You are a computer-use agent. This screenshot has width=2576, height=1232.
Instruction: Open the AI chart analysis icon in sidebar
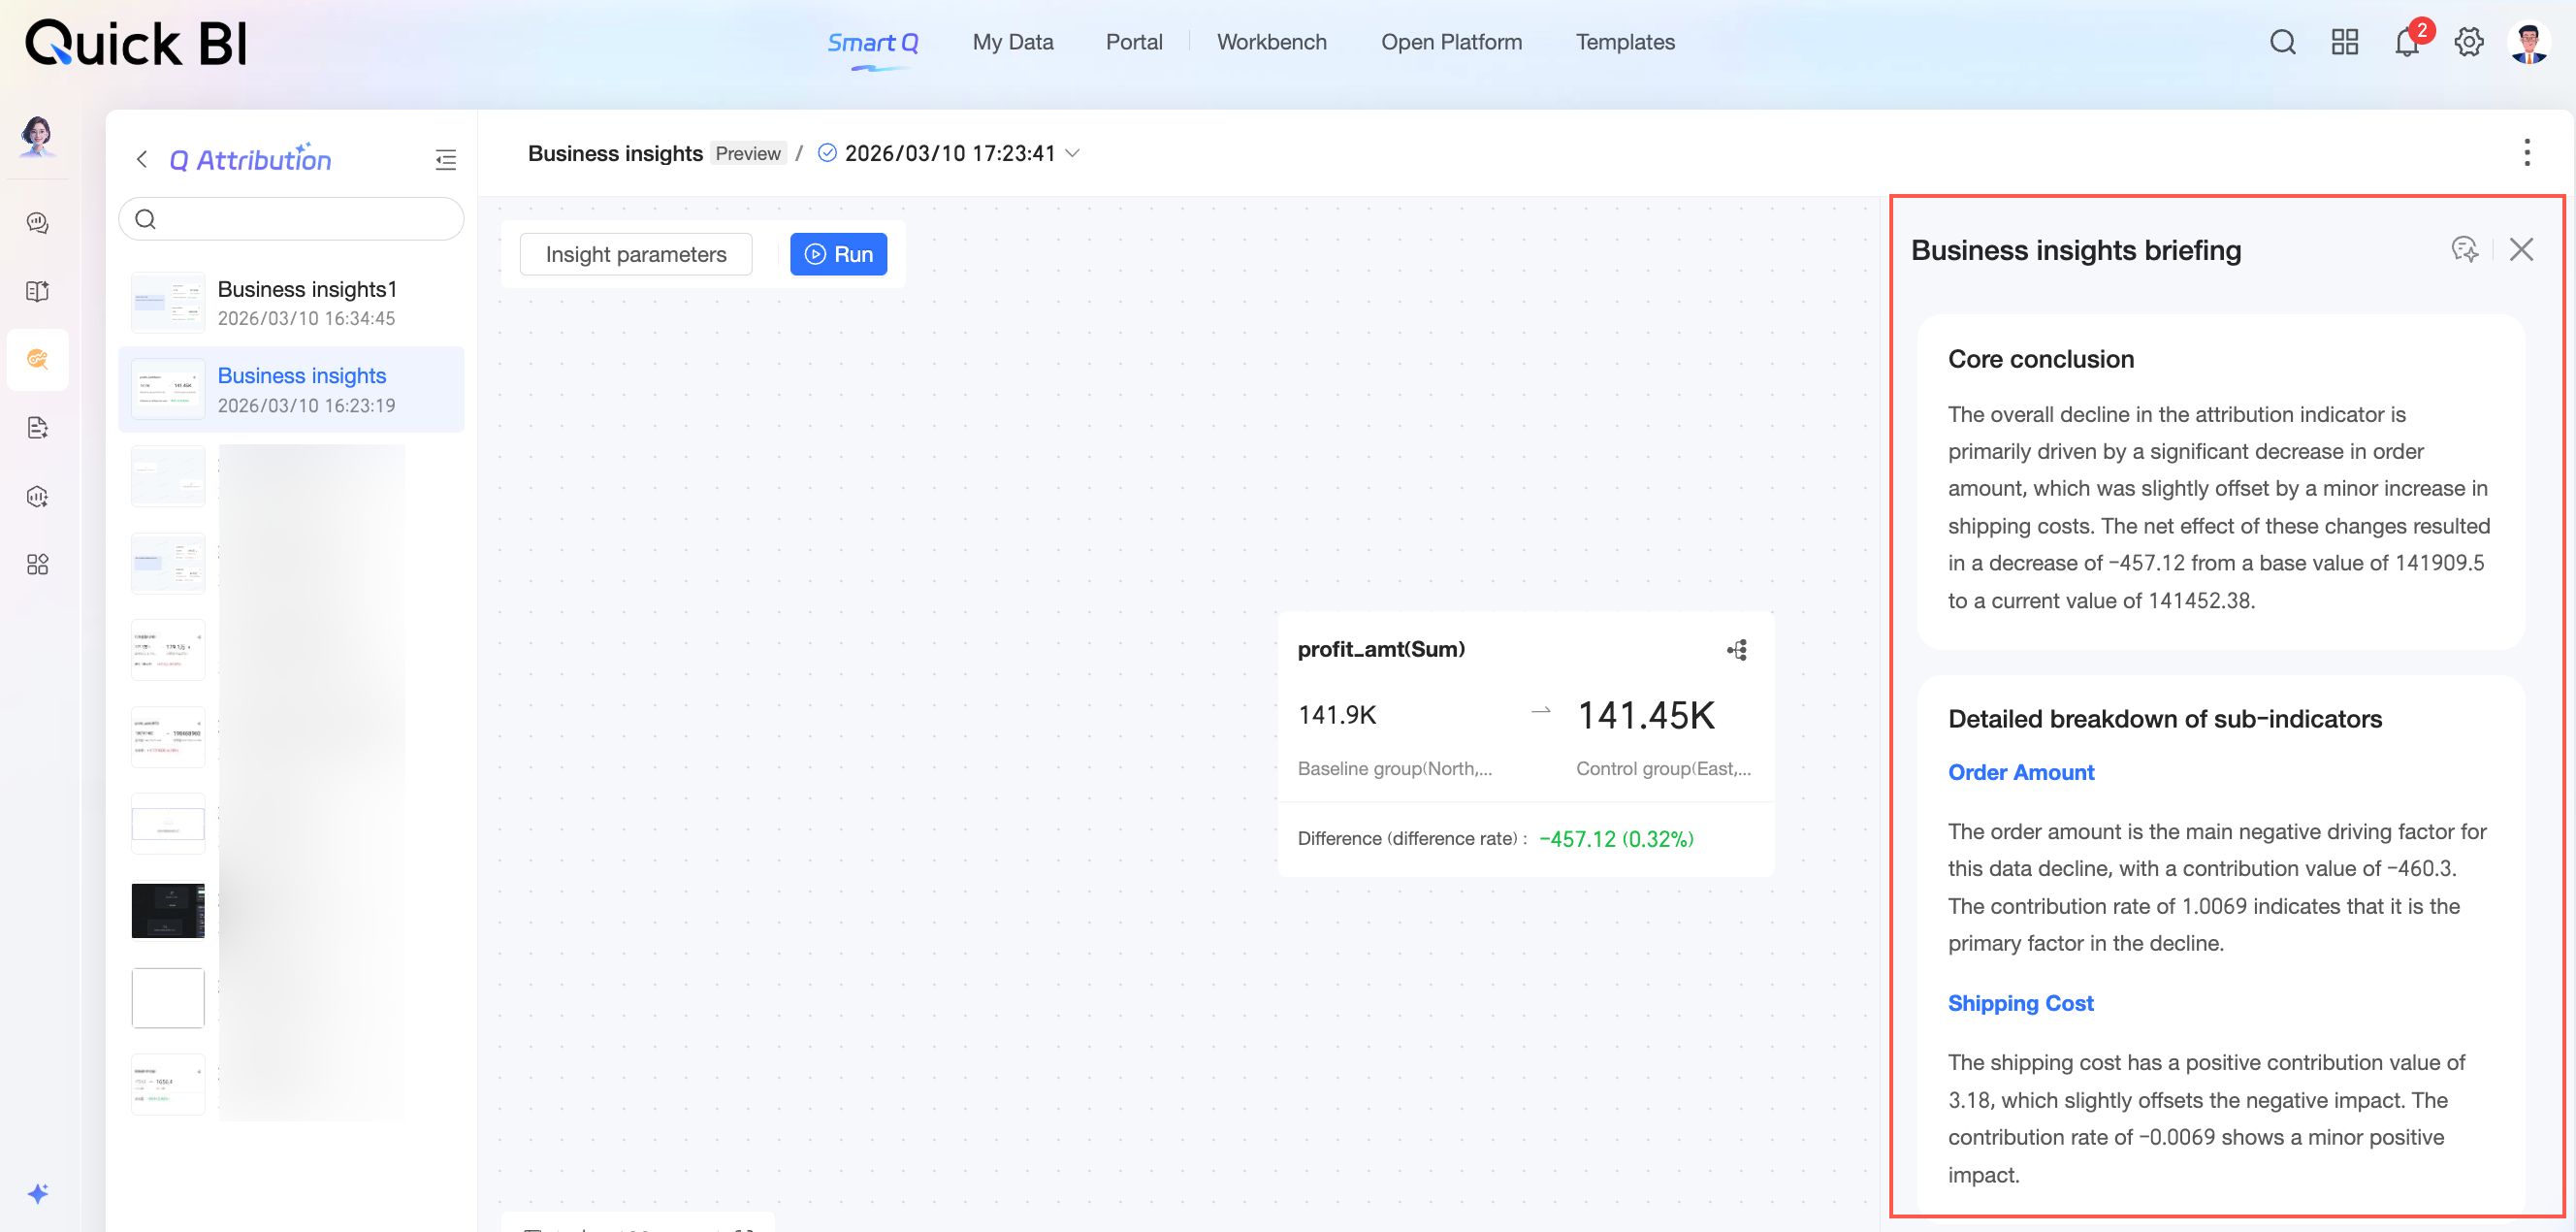37,496
